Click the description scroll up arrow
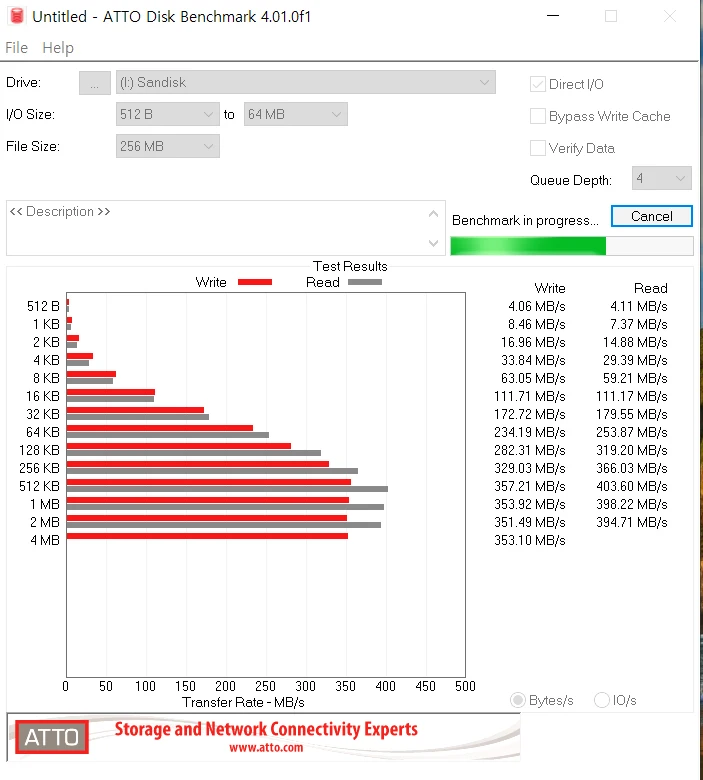The width and height of the screenshot is (703, 780). 433,213
